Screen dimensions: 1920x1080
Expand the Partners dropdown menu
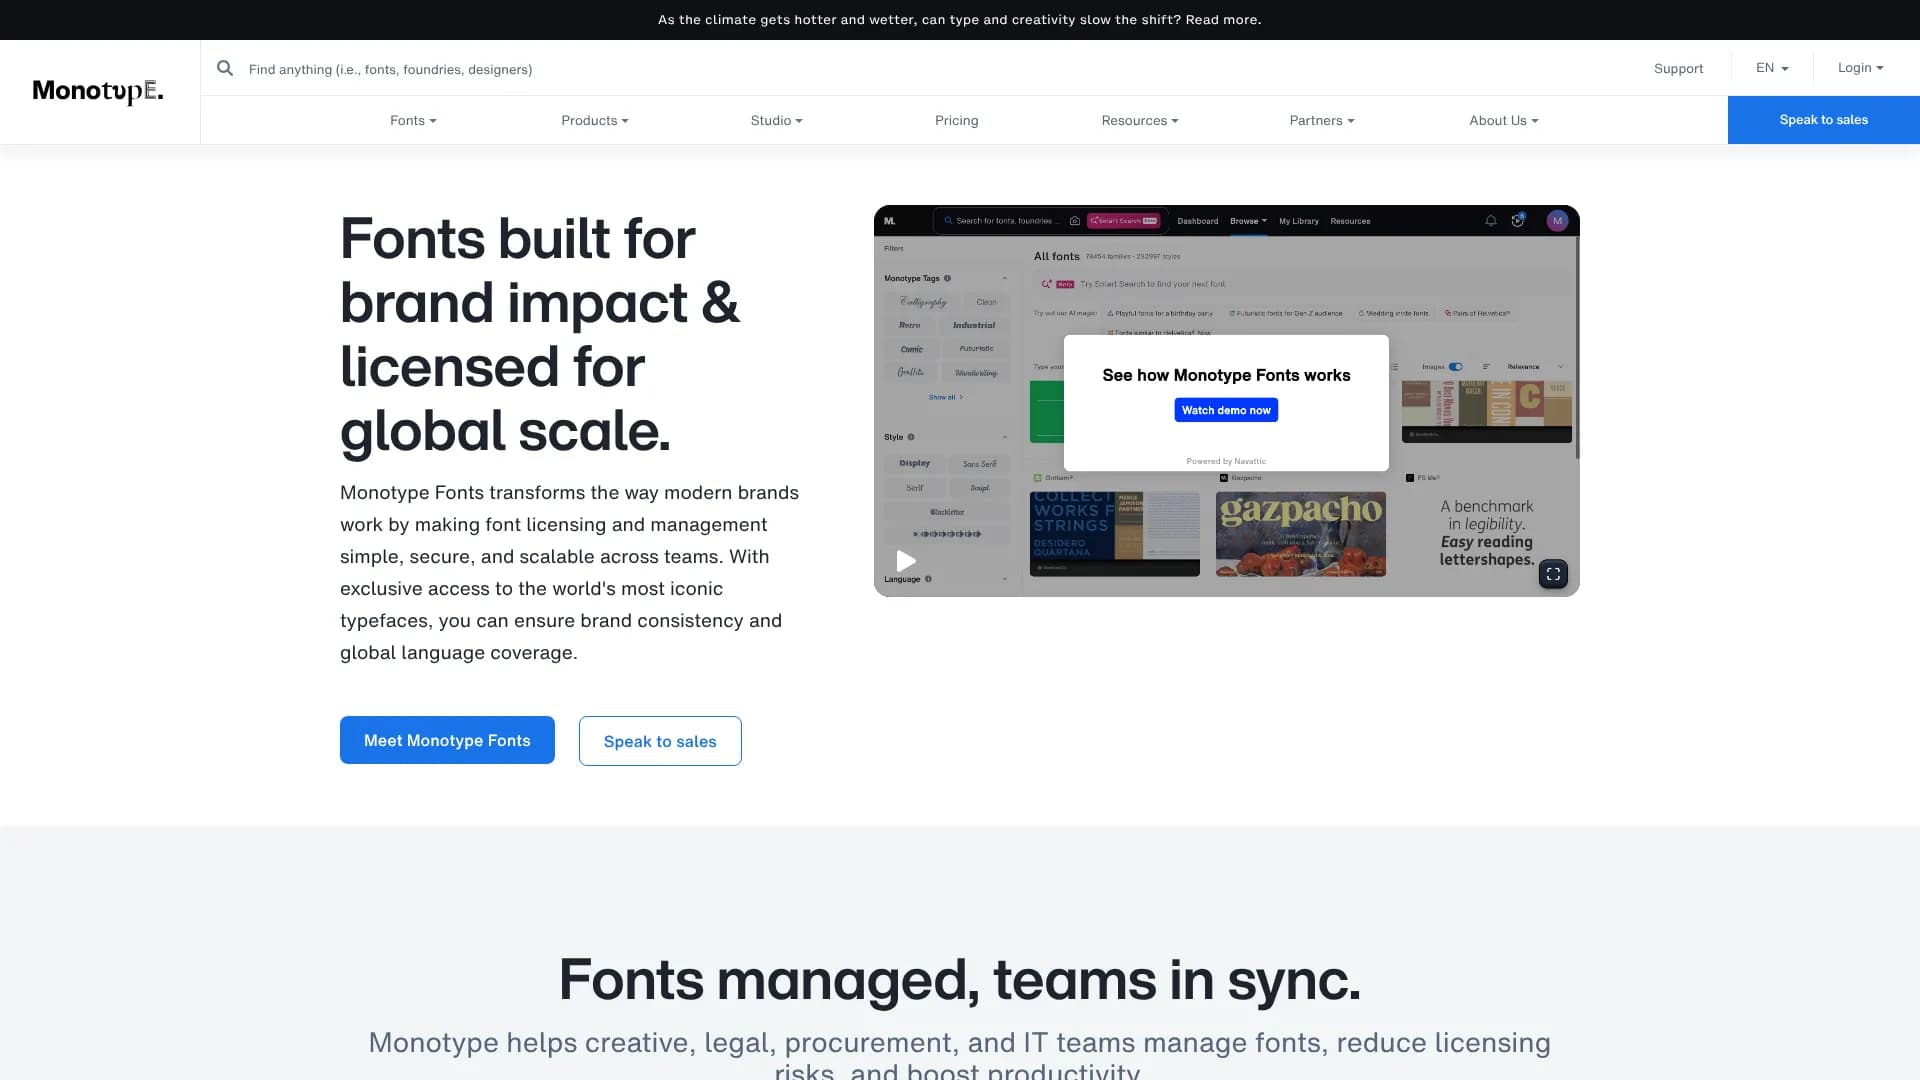coord(1322,120)
